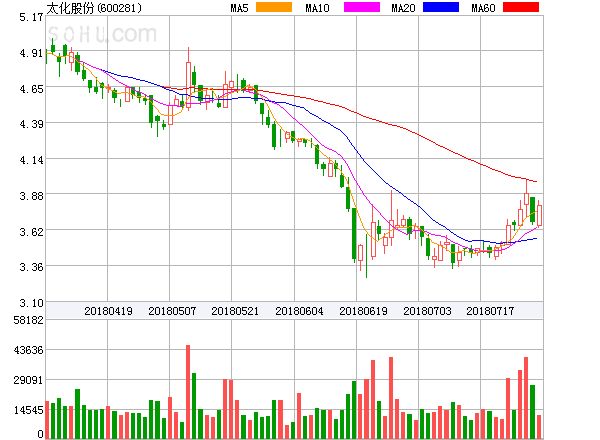This screenshot has width=600, height=440.
Task: Click the 20180703 date label
Action: pyautogui.click(x=427, y=311)
